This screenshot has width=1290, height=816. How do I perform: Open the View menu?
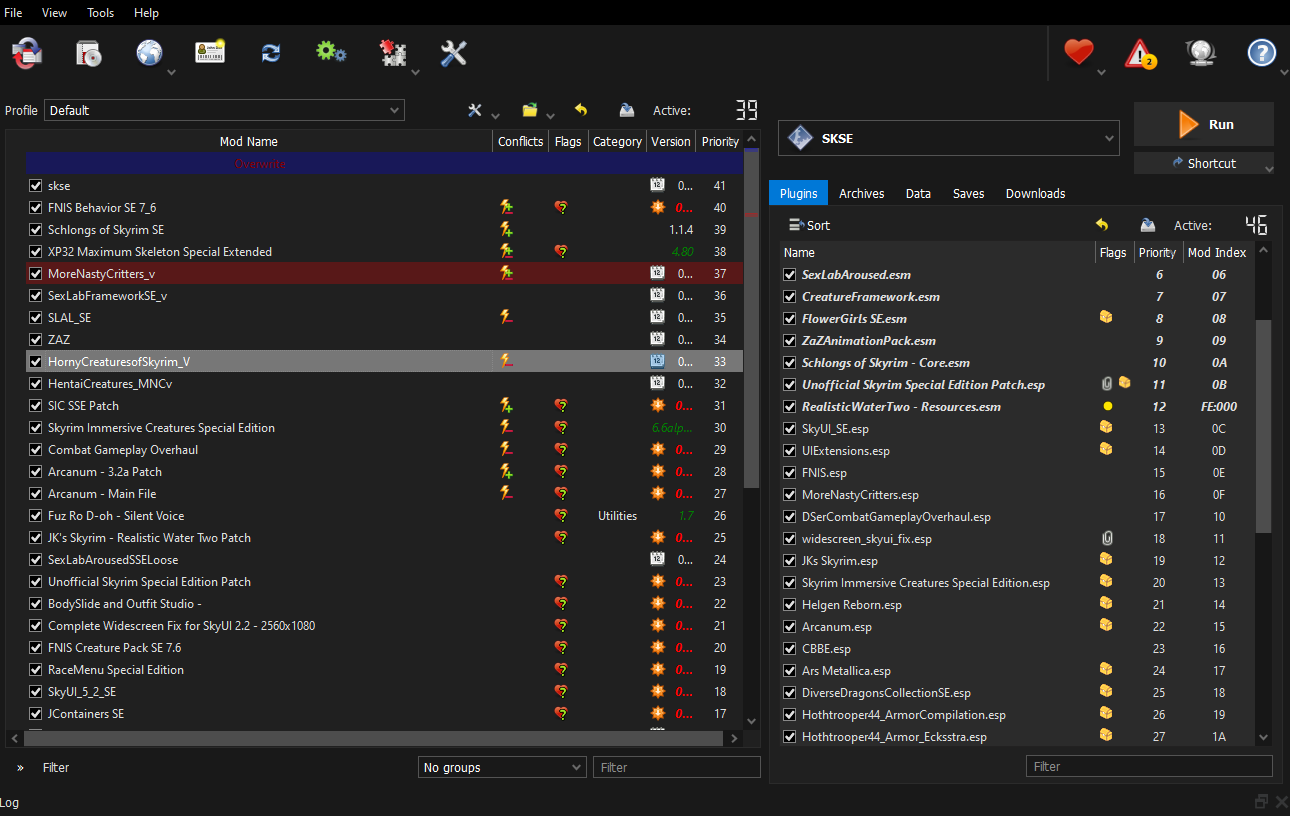[54, 13]
